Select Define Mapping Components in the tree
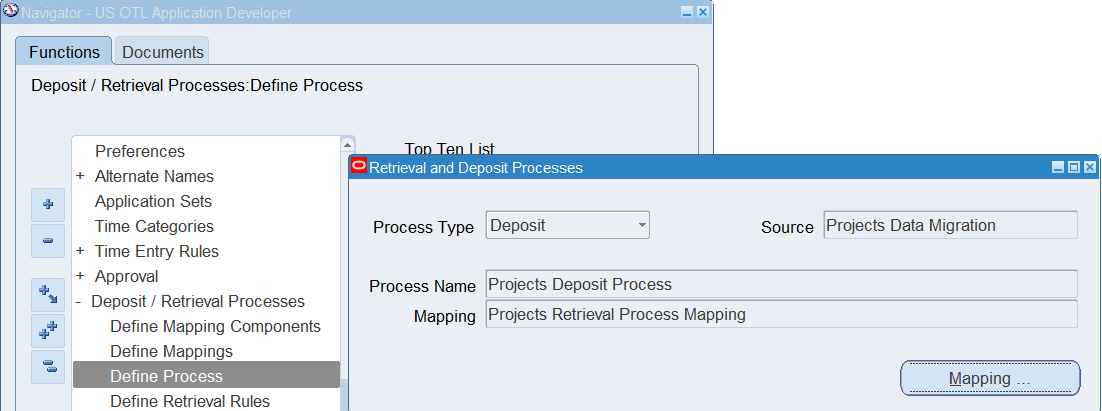This screenshot has height=411, width=1102. tap(215, 326)
